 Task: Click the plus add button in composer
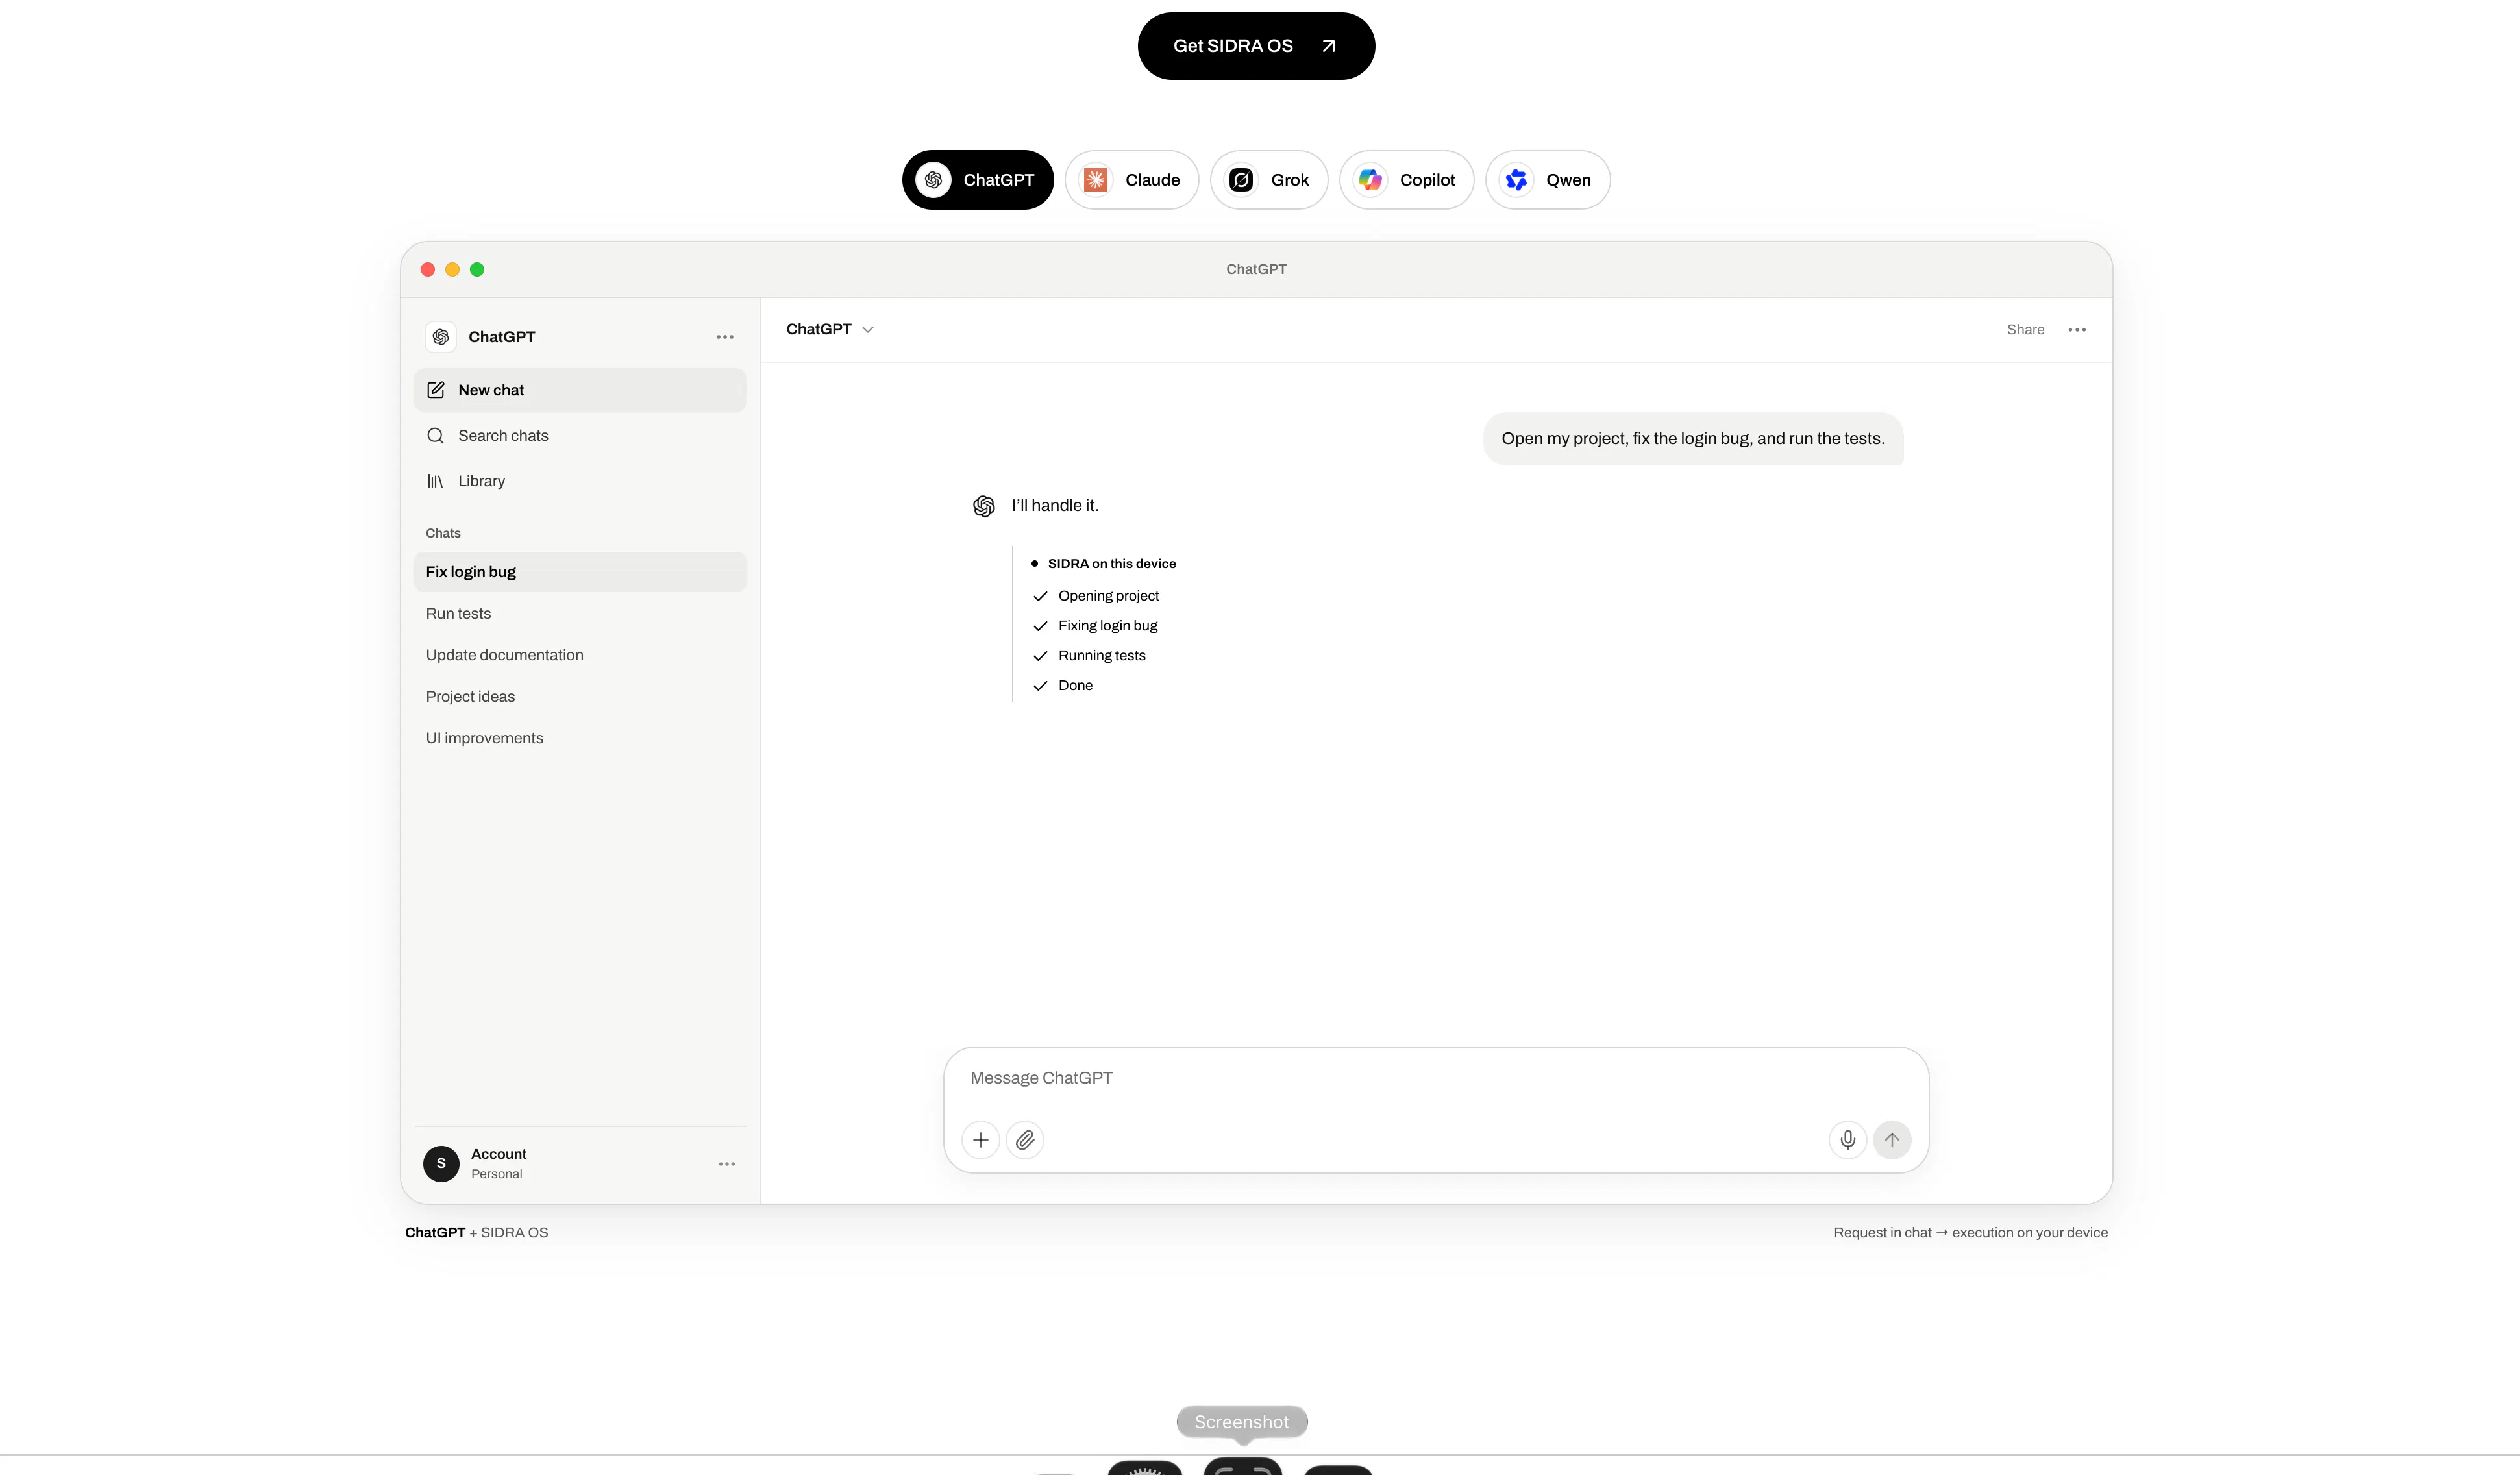point(981,1140)
